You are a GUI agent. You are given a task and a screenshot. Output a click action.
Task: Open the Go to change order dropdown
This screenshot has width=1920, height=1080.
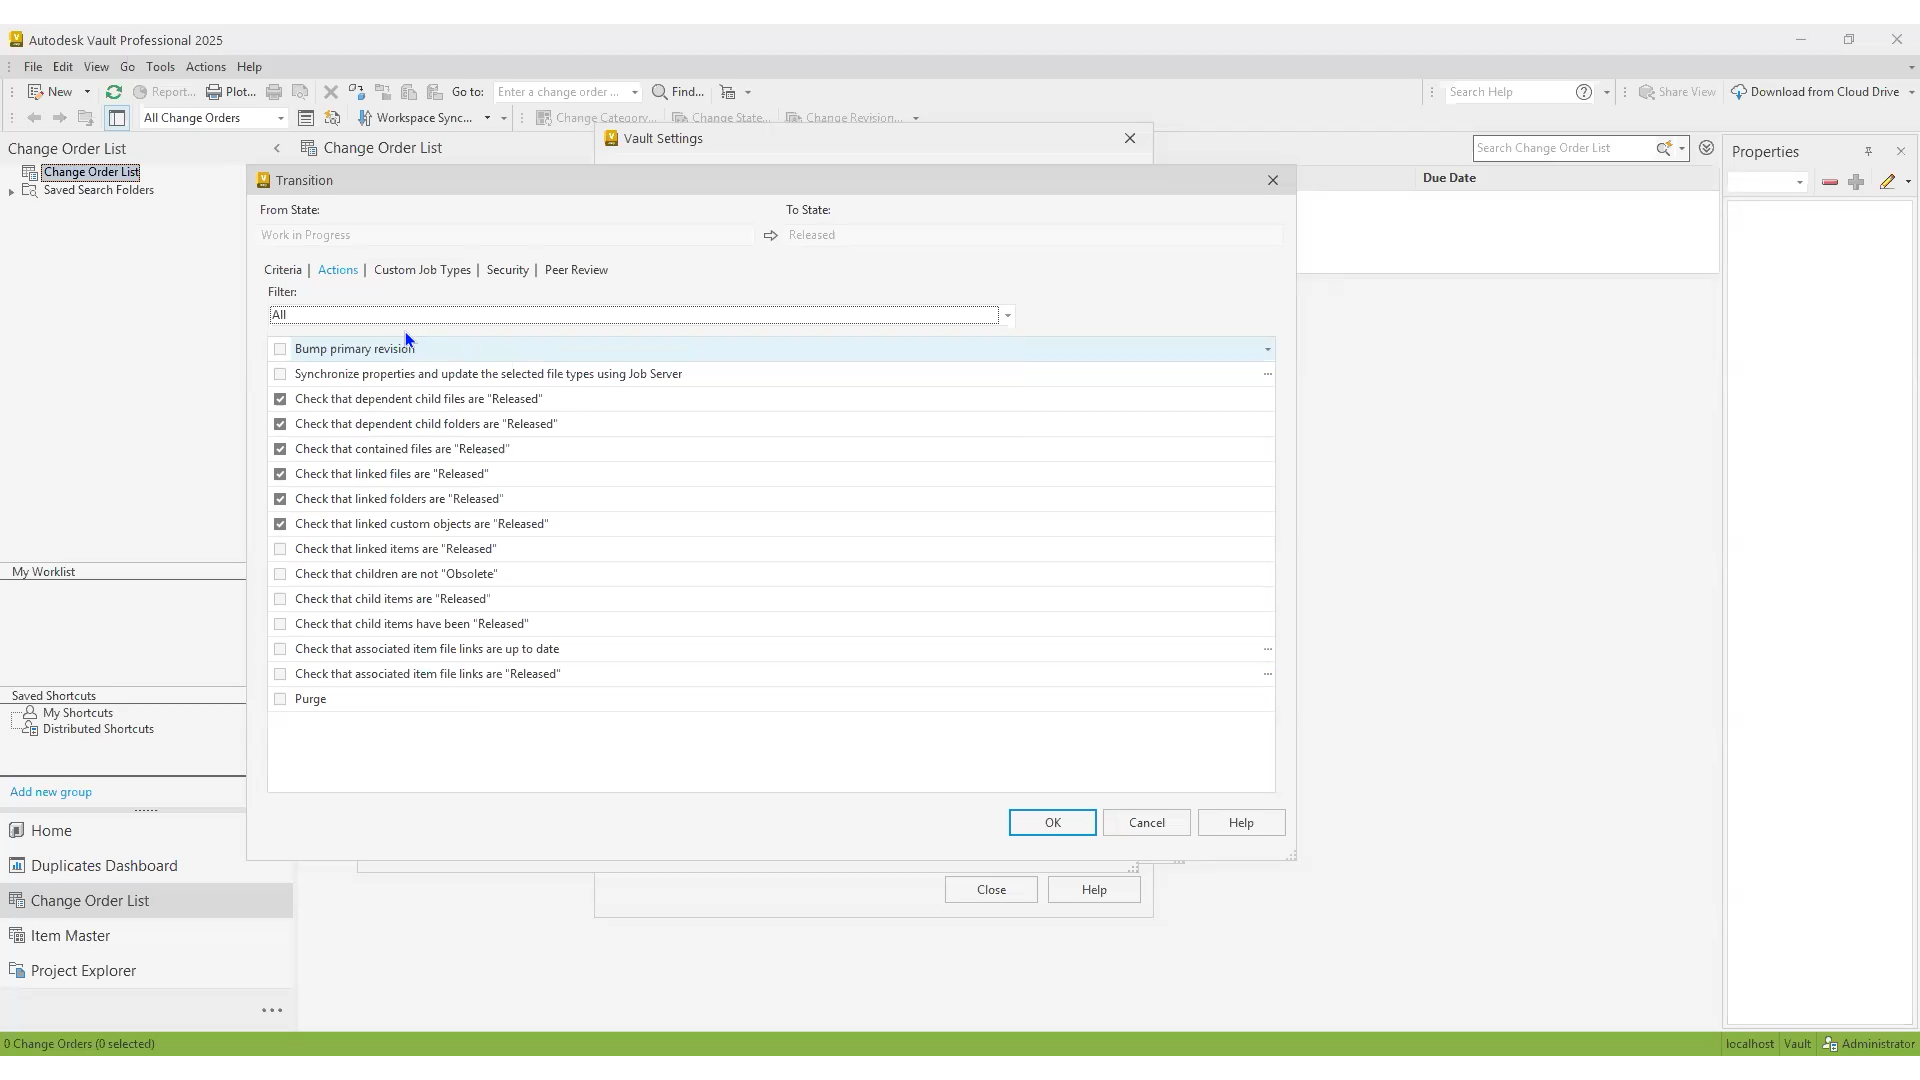click(x=634, y=92)
